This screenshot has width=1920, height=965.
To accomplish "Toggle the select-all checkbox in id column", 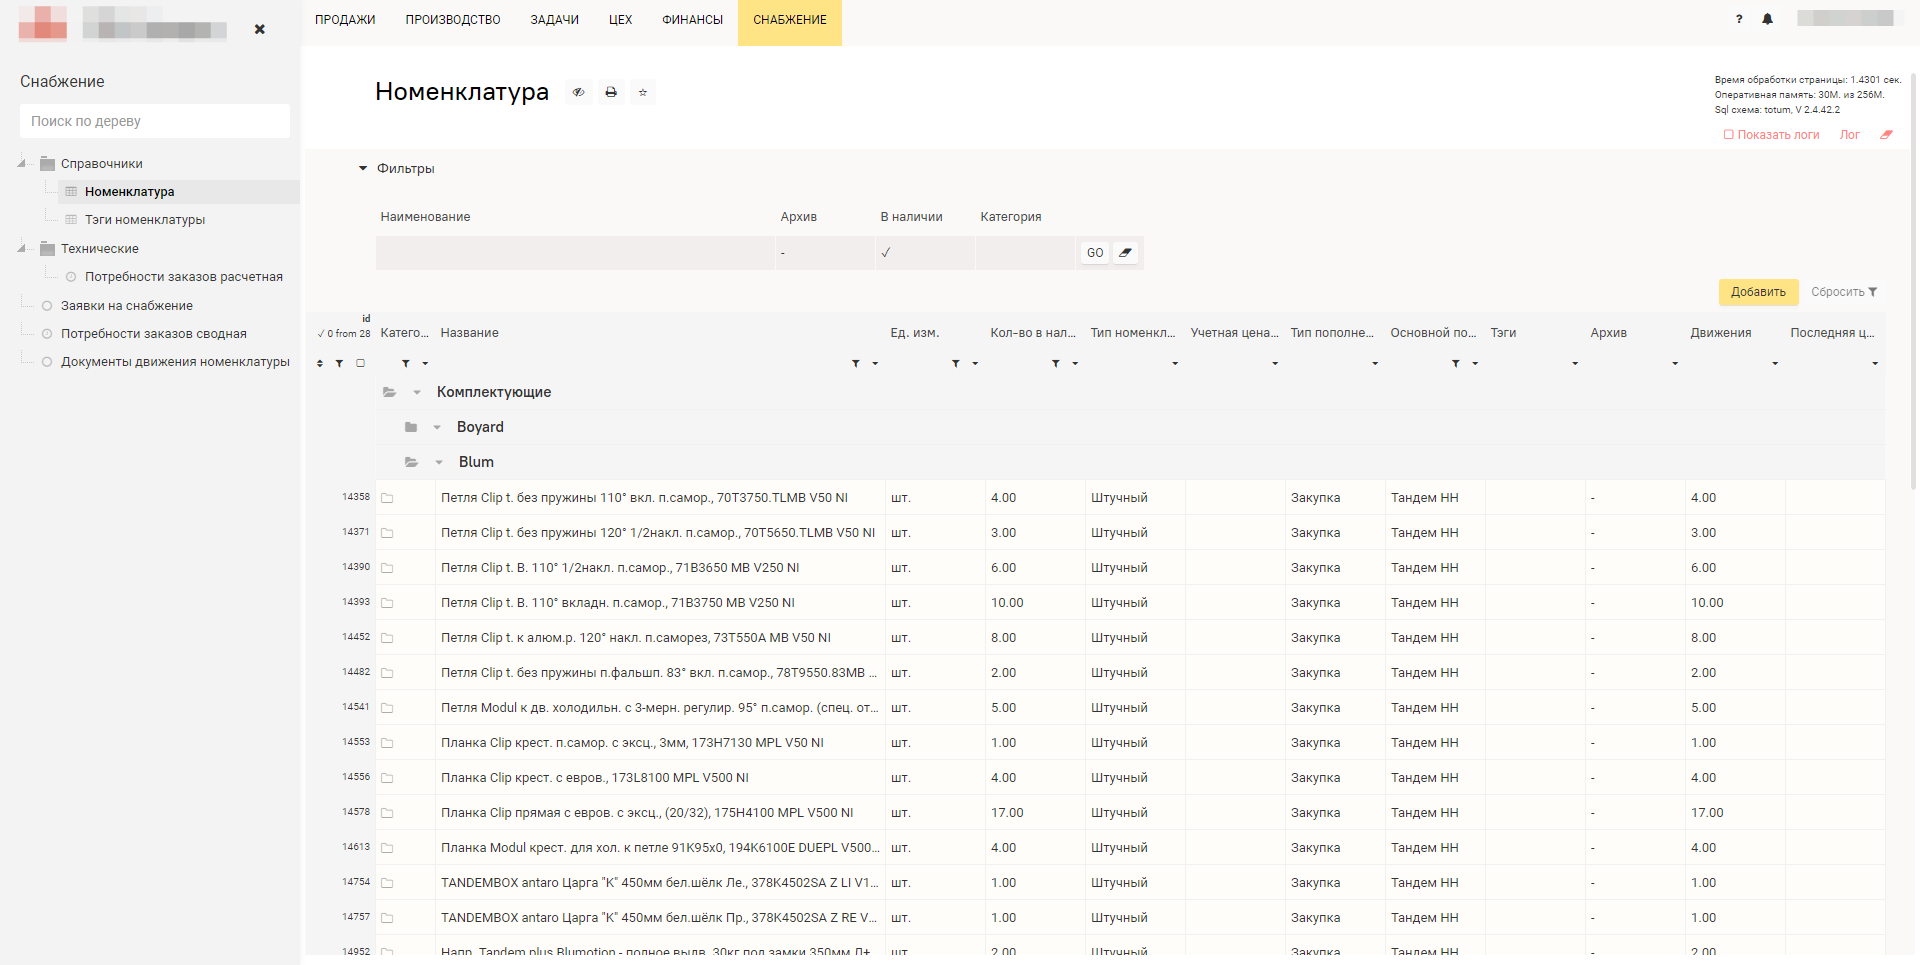I will 361,363.
